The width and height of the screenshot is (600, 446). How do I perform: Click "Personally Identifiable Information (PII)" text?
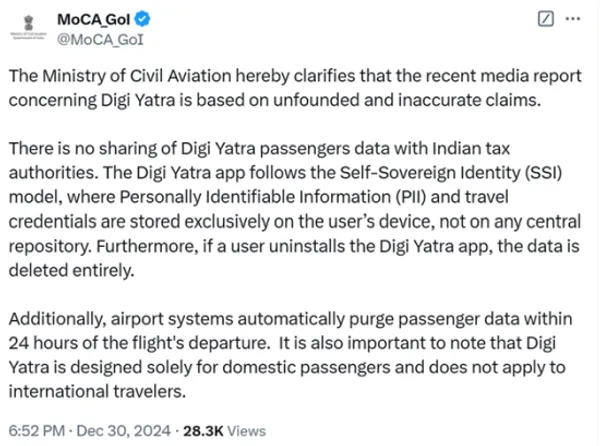coord(273,197)
